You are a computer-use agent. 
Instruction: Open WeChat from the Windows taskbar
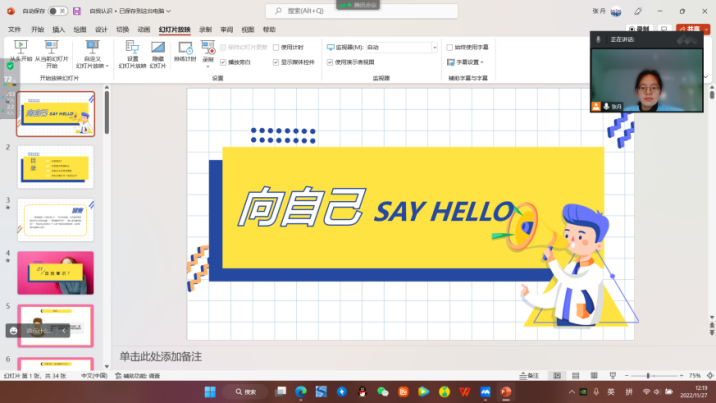click(382, 391)
